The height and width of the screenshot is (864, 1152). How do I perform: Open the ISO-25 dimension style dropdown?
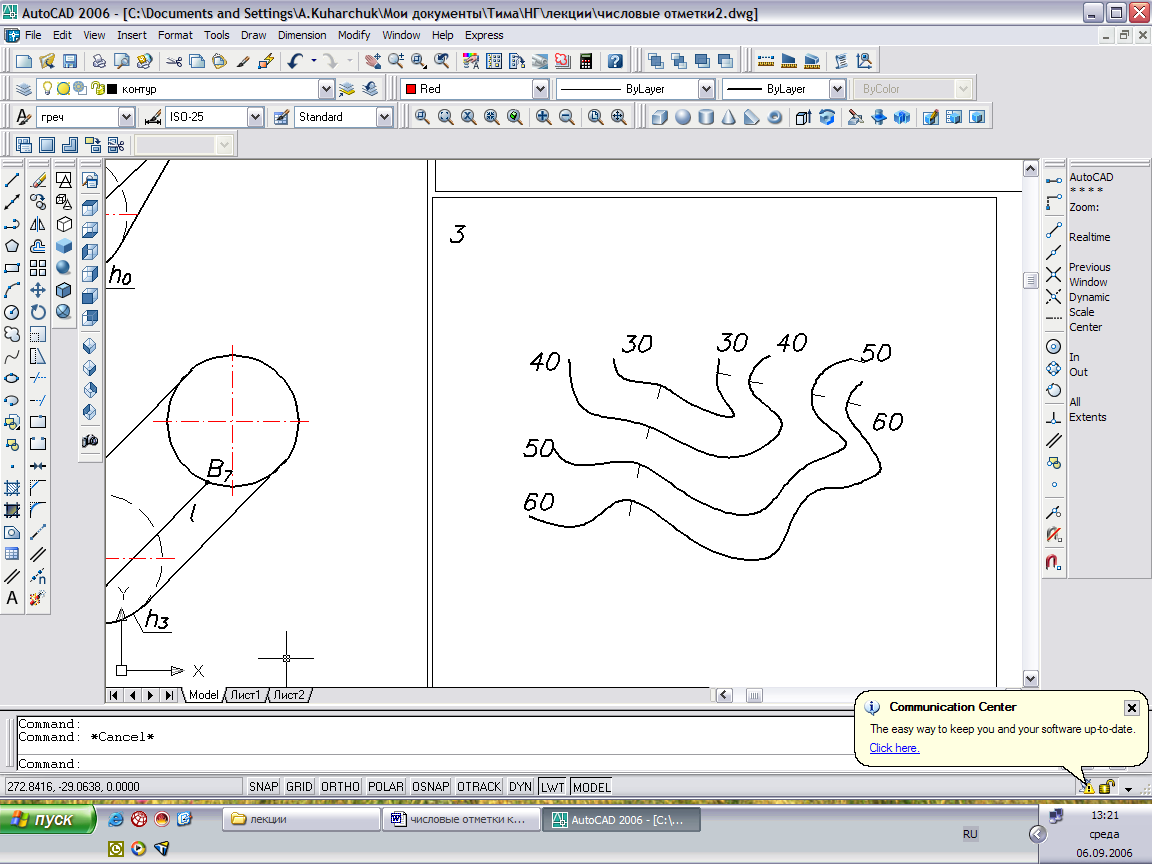pos(255,117)
